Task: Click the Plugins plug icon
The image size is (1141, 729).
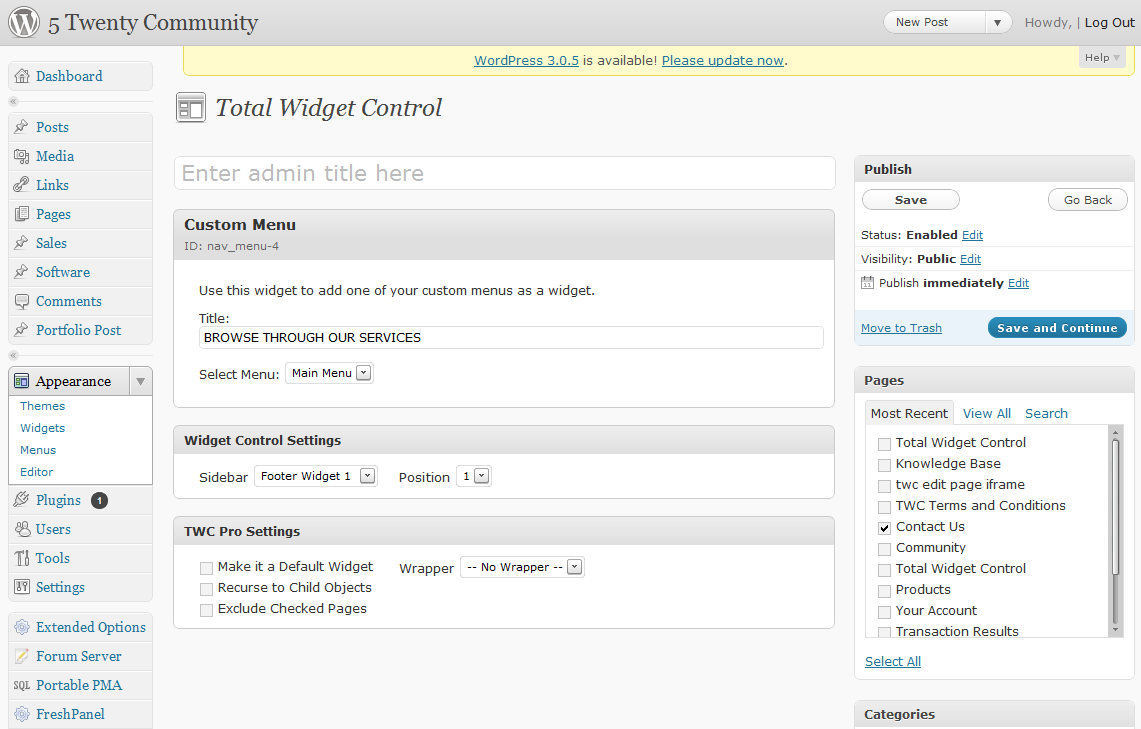Action: pyautogui.click(x=22, y=500)
